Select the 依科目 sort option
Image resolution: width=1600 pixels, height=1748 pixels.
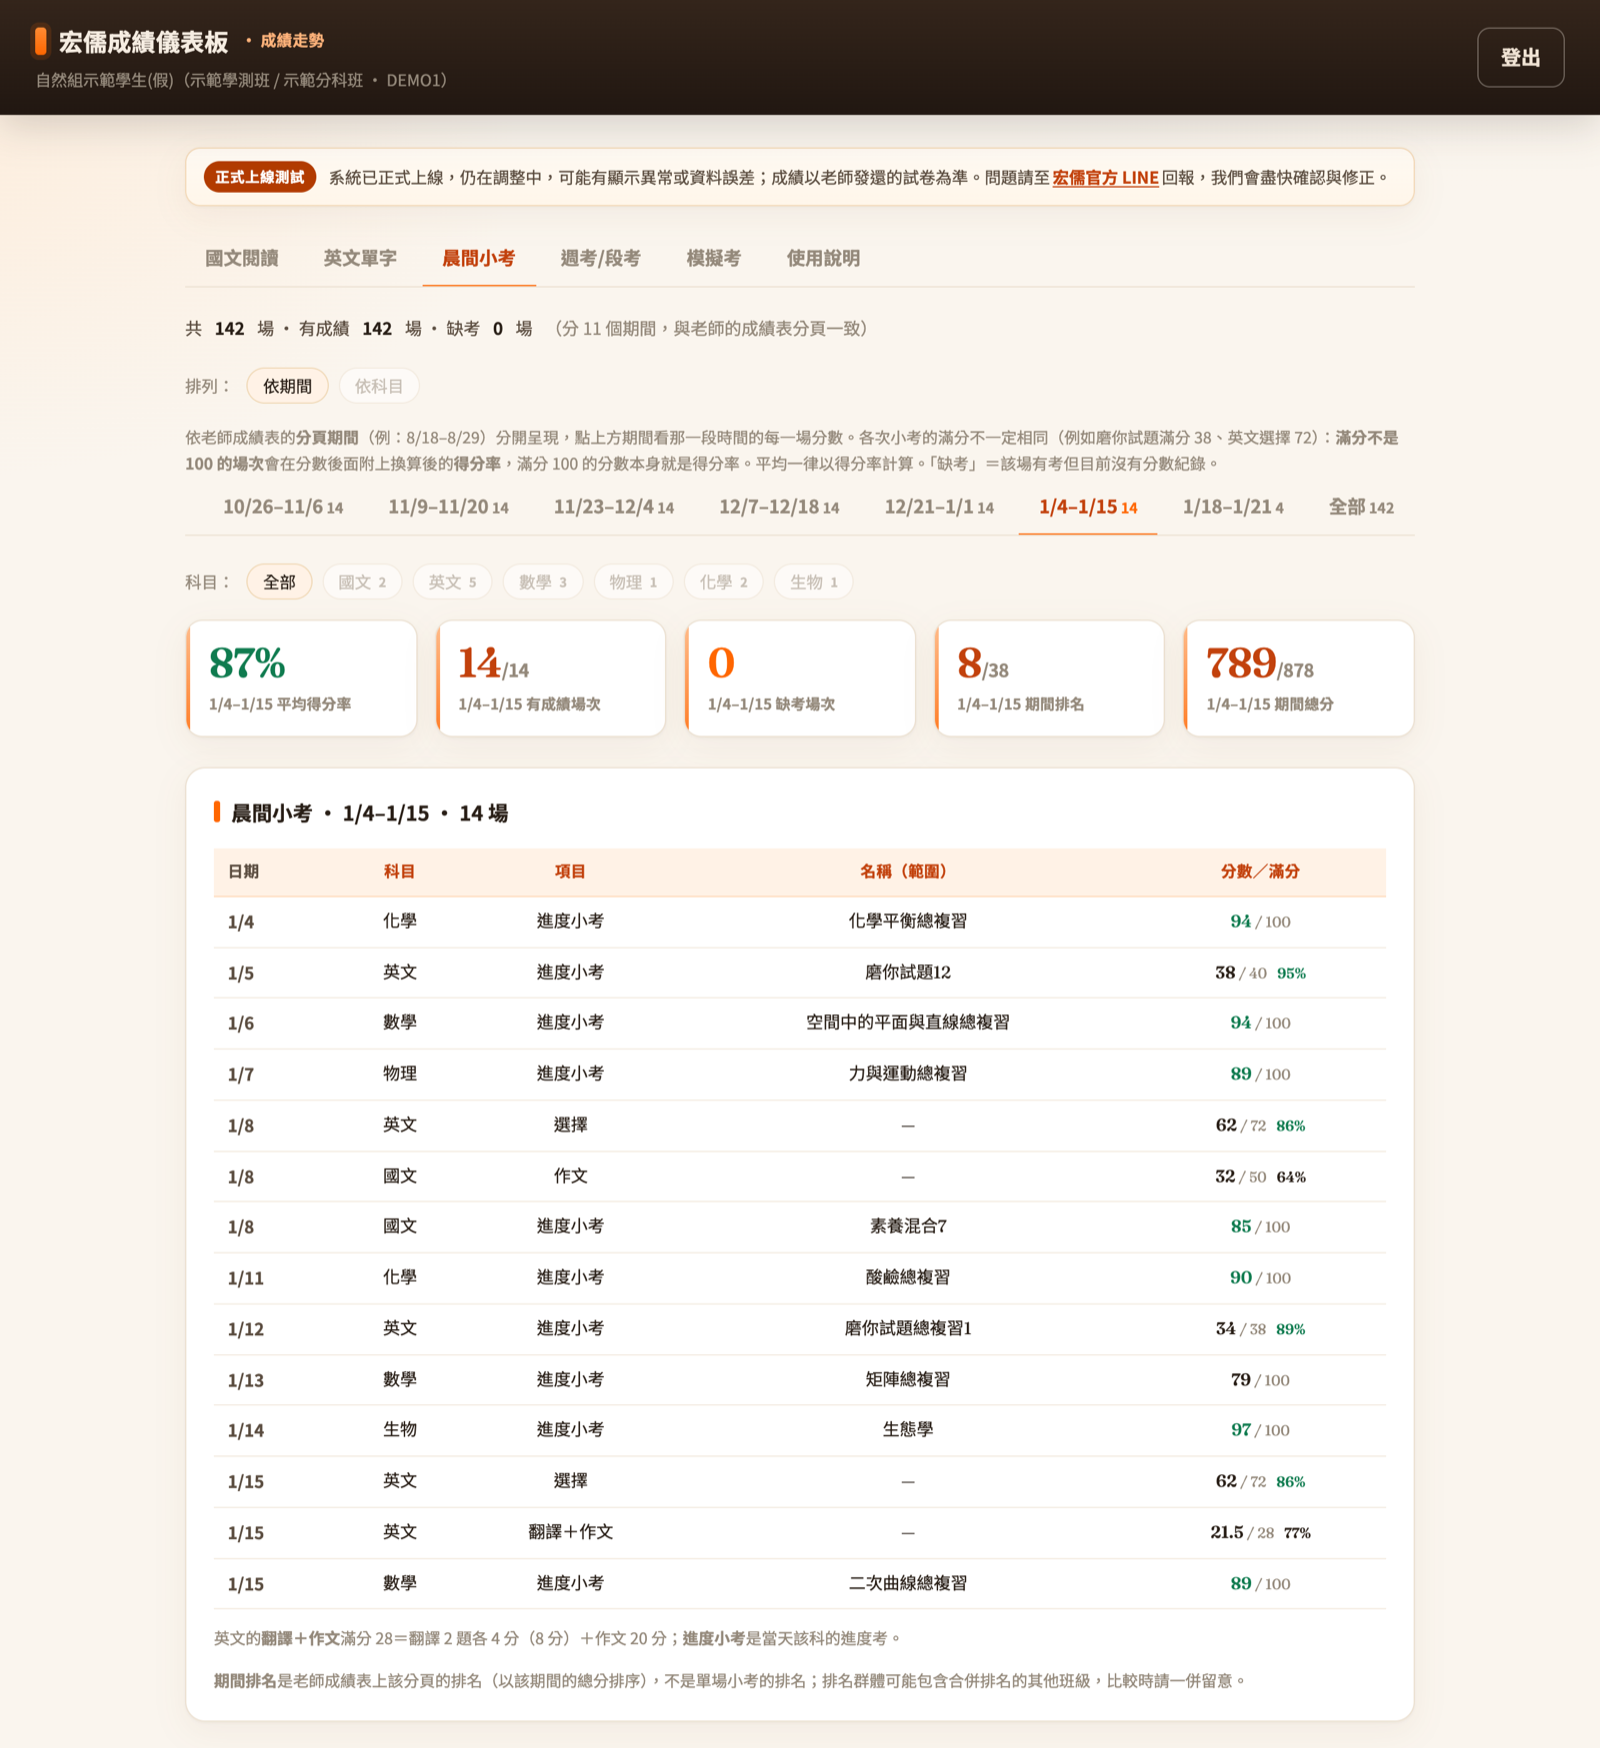[x=379, y=386]
